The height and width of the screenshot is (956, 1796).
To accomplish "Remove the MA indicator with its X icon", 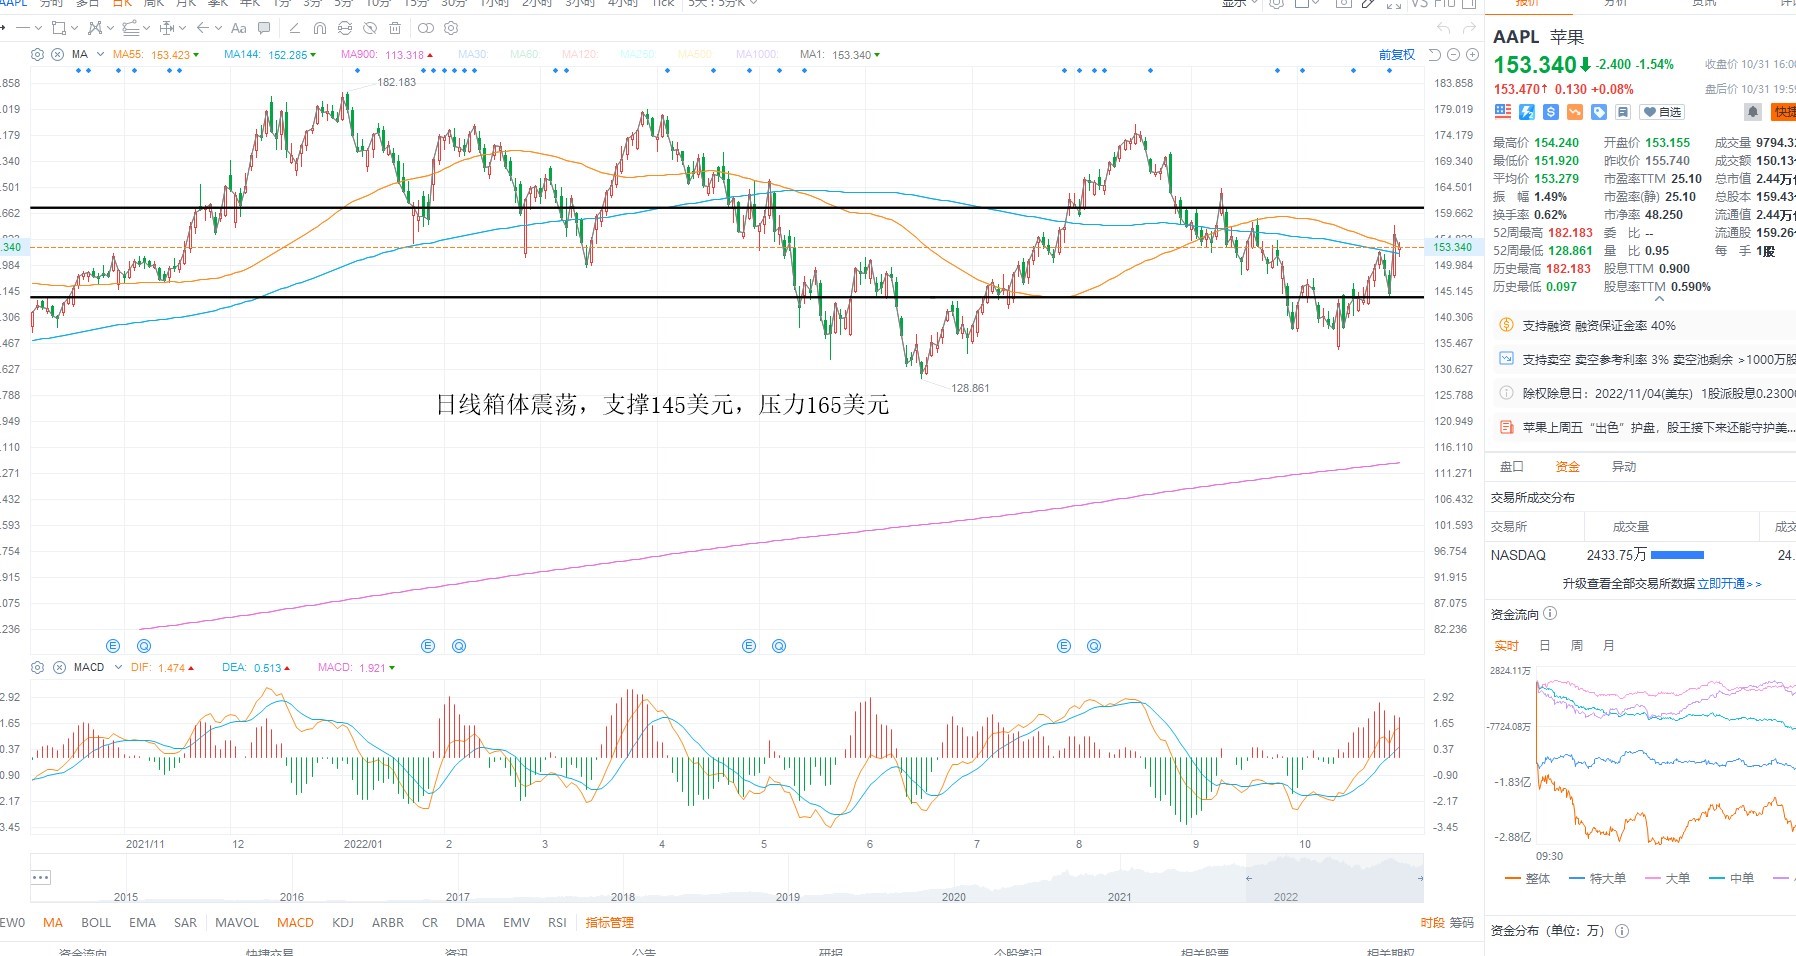I will 58,55.
